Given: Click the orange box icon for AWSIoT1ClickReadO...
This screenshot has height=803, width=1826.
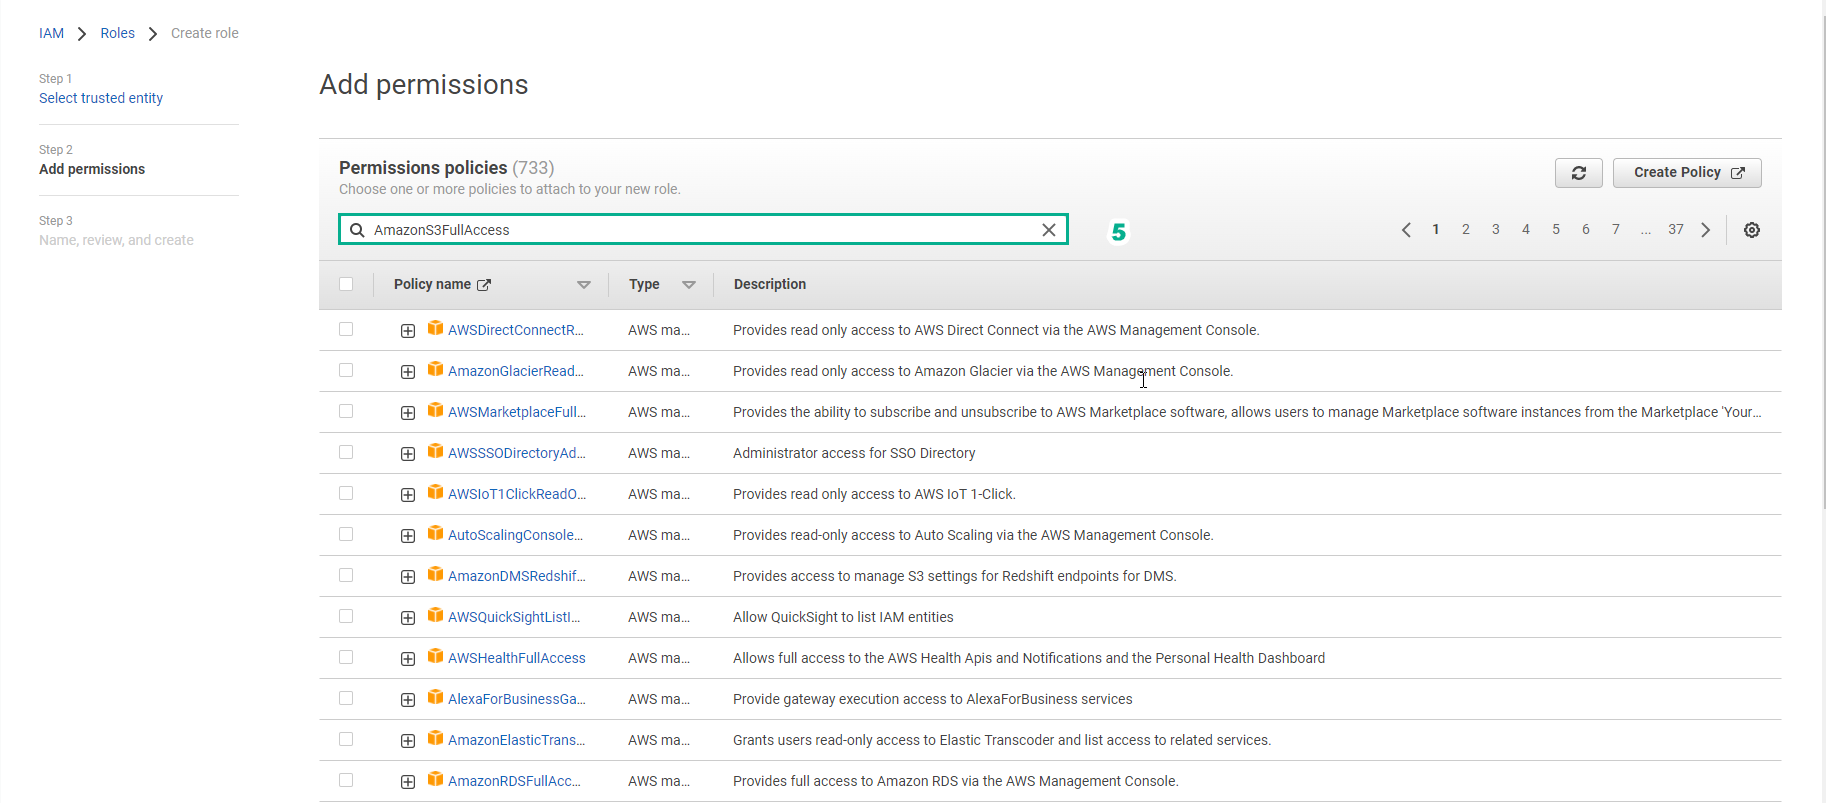Looking at the screenshot, I should pyautogui.click(x=435, y=492).
